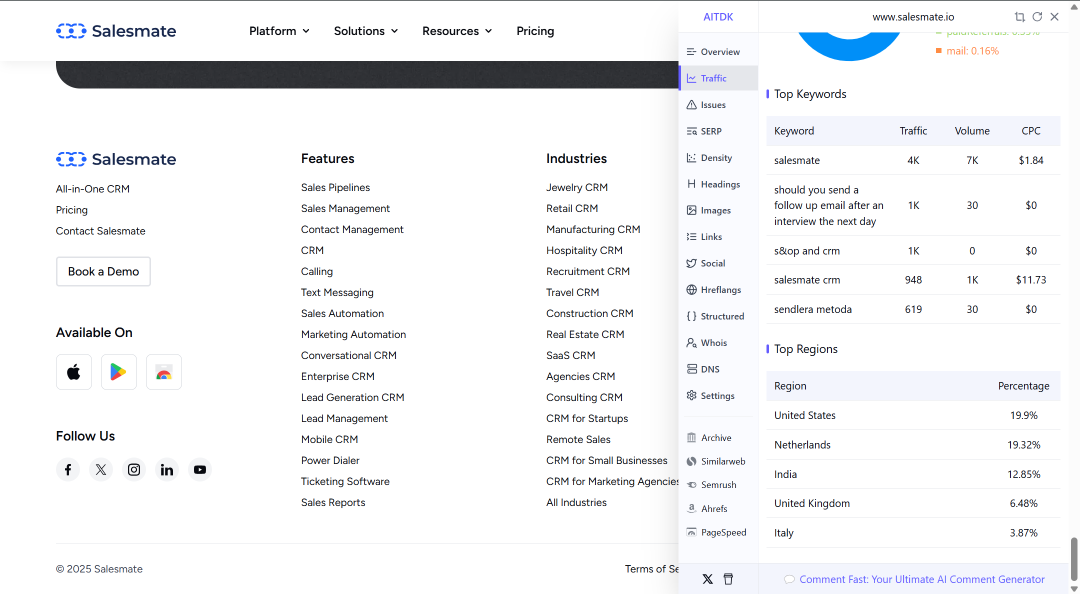Image resolution: width=1080 pixels, height=594 pixels.
Task: Open the Whois section in AITDK
Action: (718, 342)
